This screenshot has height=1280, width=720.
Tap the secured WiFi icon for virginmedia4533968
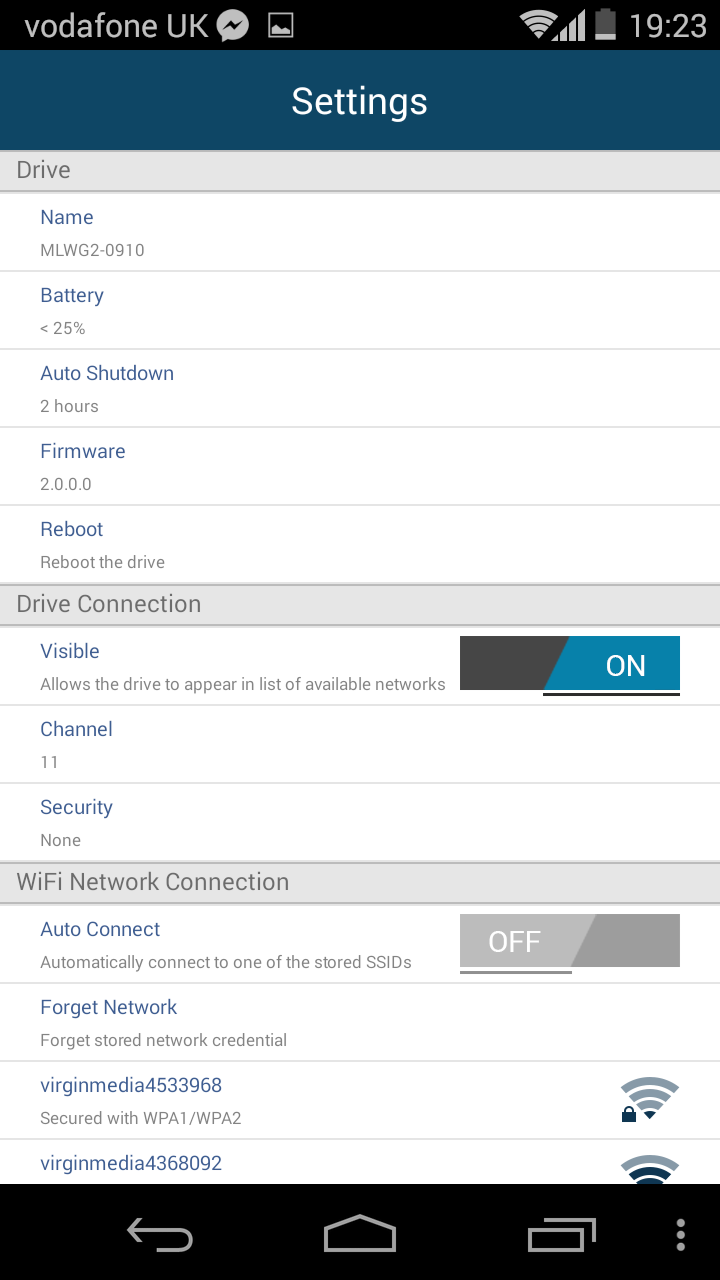tap(649, 1099)
